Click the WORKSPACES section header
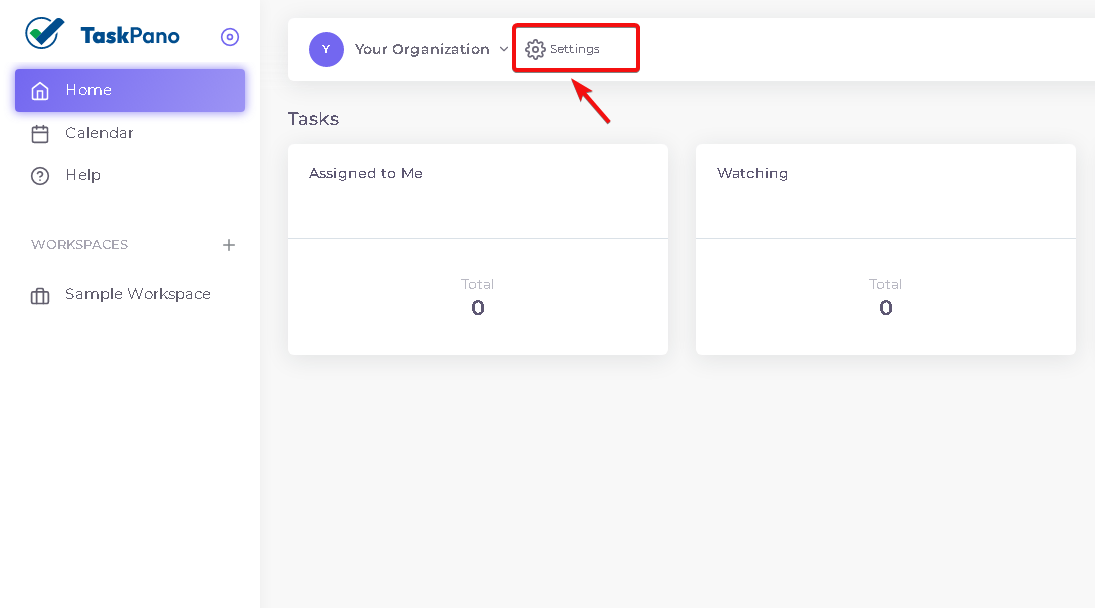The image size is (1095, 608). click(x=80, y=245)
